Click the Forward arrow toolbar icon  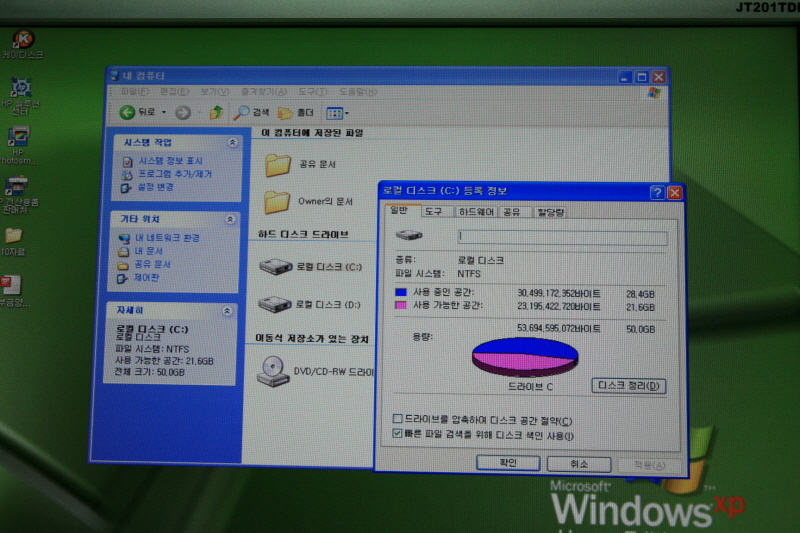[x=183, y=112]
